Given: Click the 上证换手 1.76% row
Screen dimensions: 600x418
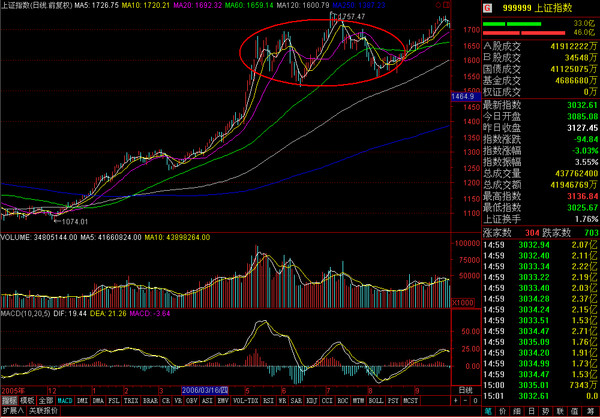Looking at the screenshot, I should tap(540, 219).
